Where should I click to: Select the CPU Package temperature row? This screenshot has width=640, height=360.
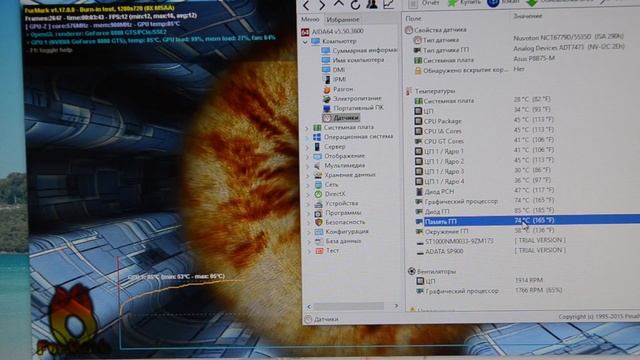(x=484, y=121)
